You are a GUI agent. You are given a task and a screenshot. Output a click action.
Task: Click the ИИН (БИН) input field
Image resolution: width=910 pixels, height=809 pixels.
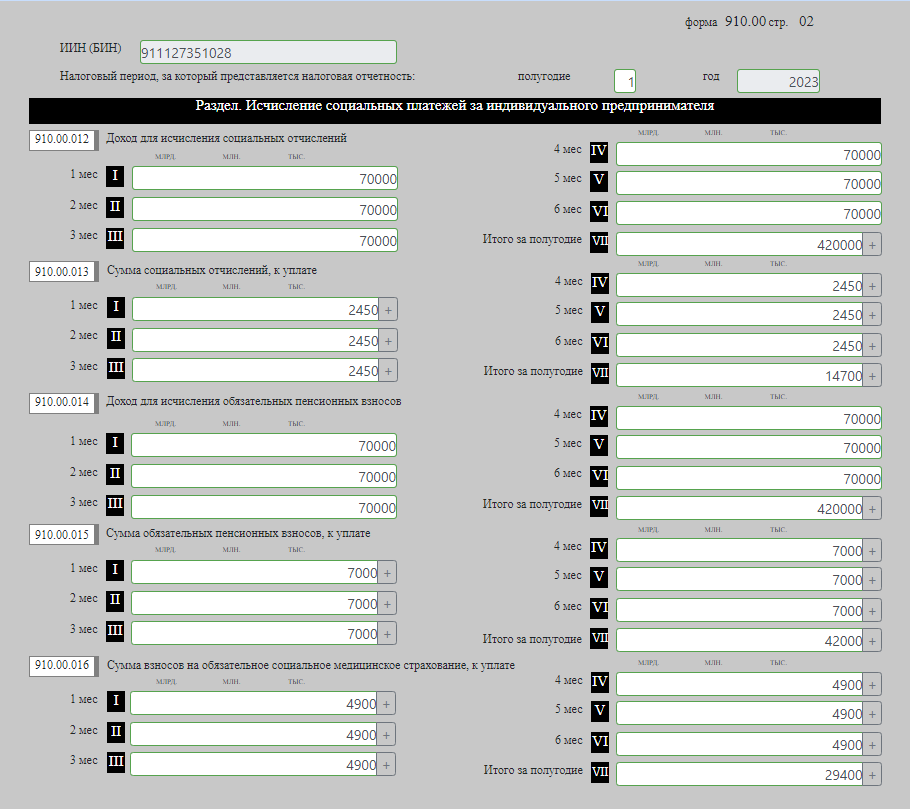coord(267,53)
